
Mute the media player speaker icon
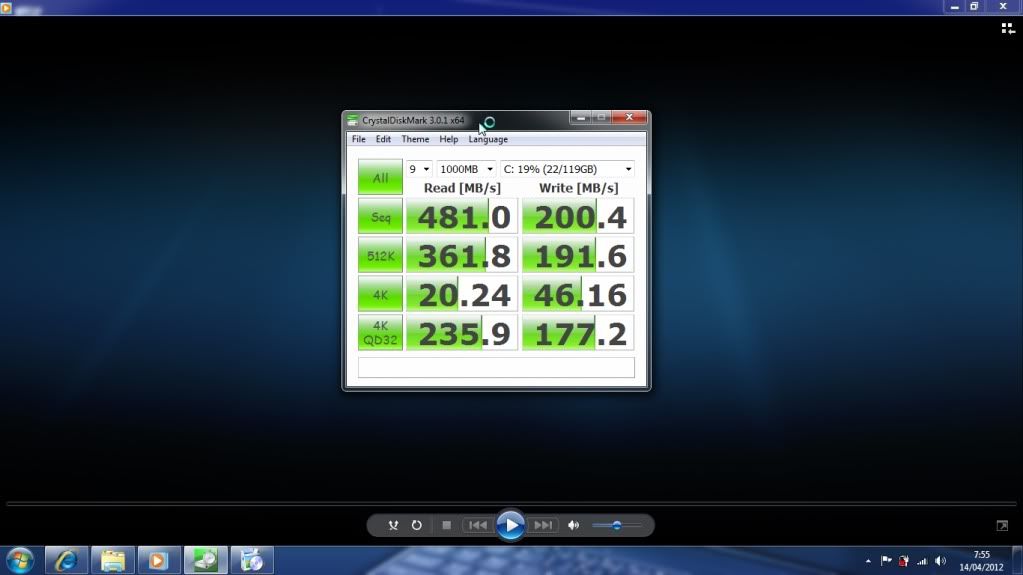(x=574, y=525)
